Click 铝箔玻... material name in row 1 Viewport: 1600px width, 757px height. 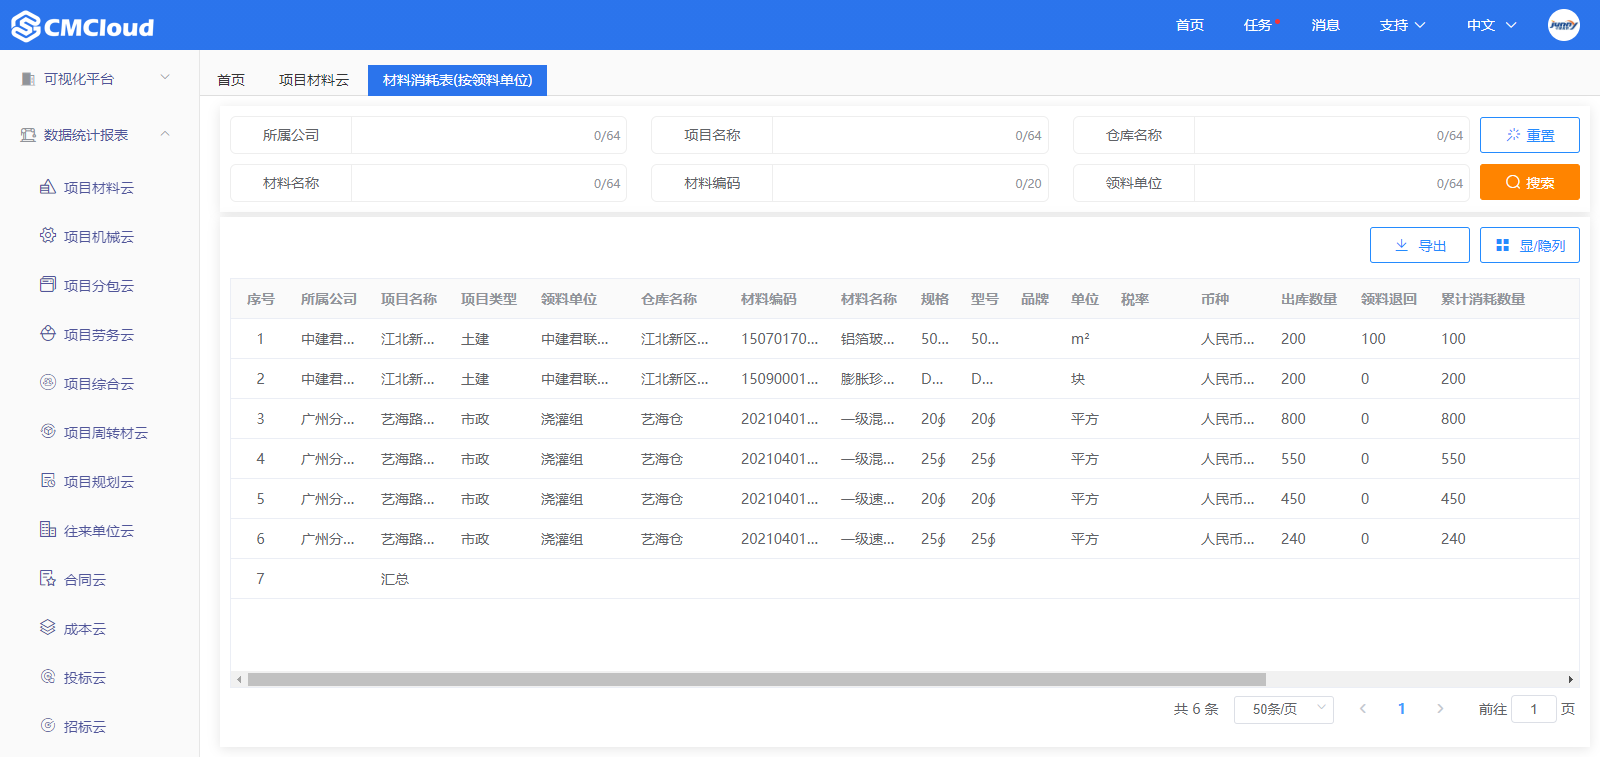click(867, 339)
